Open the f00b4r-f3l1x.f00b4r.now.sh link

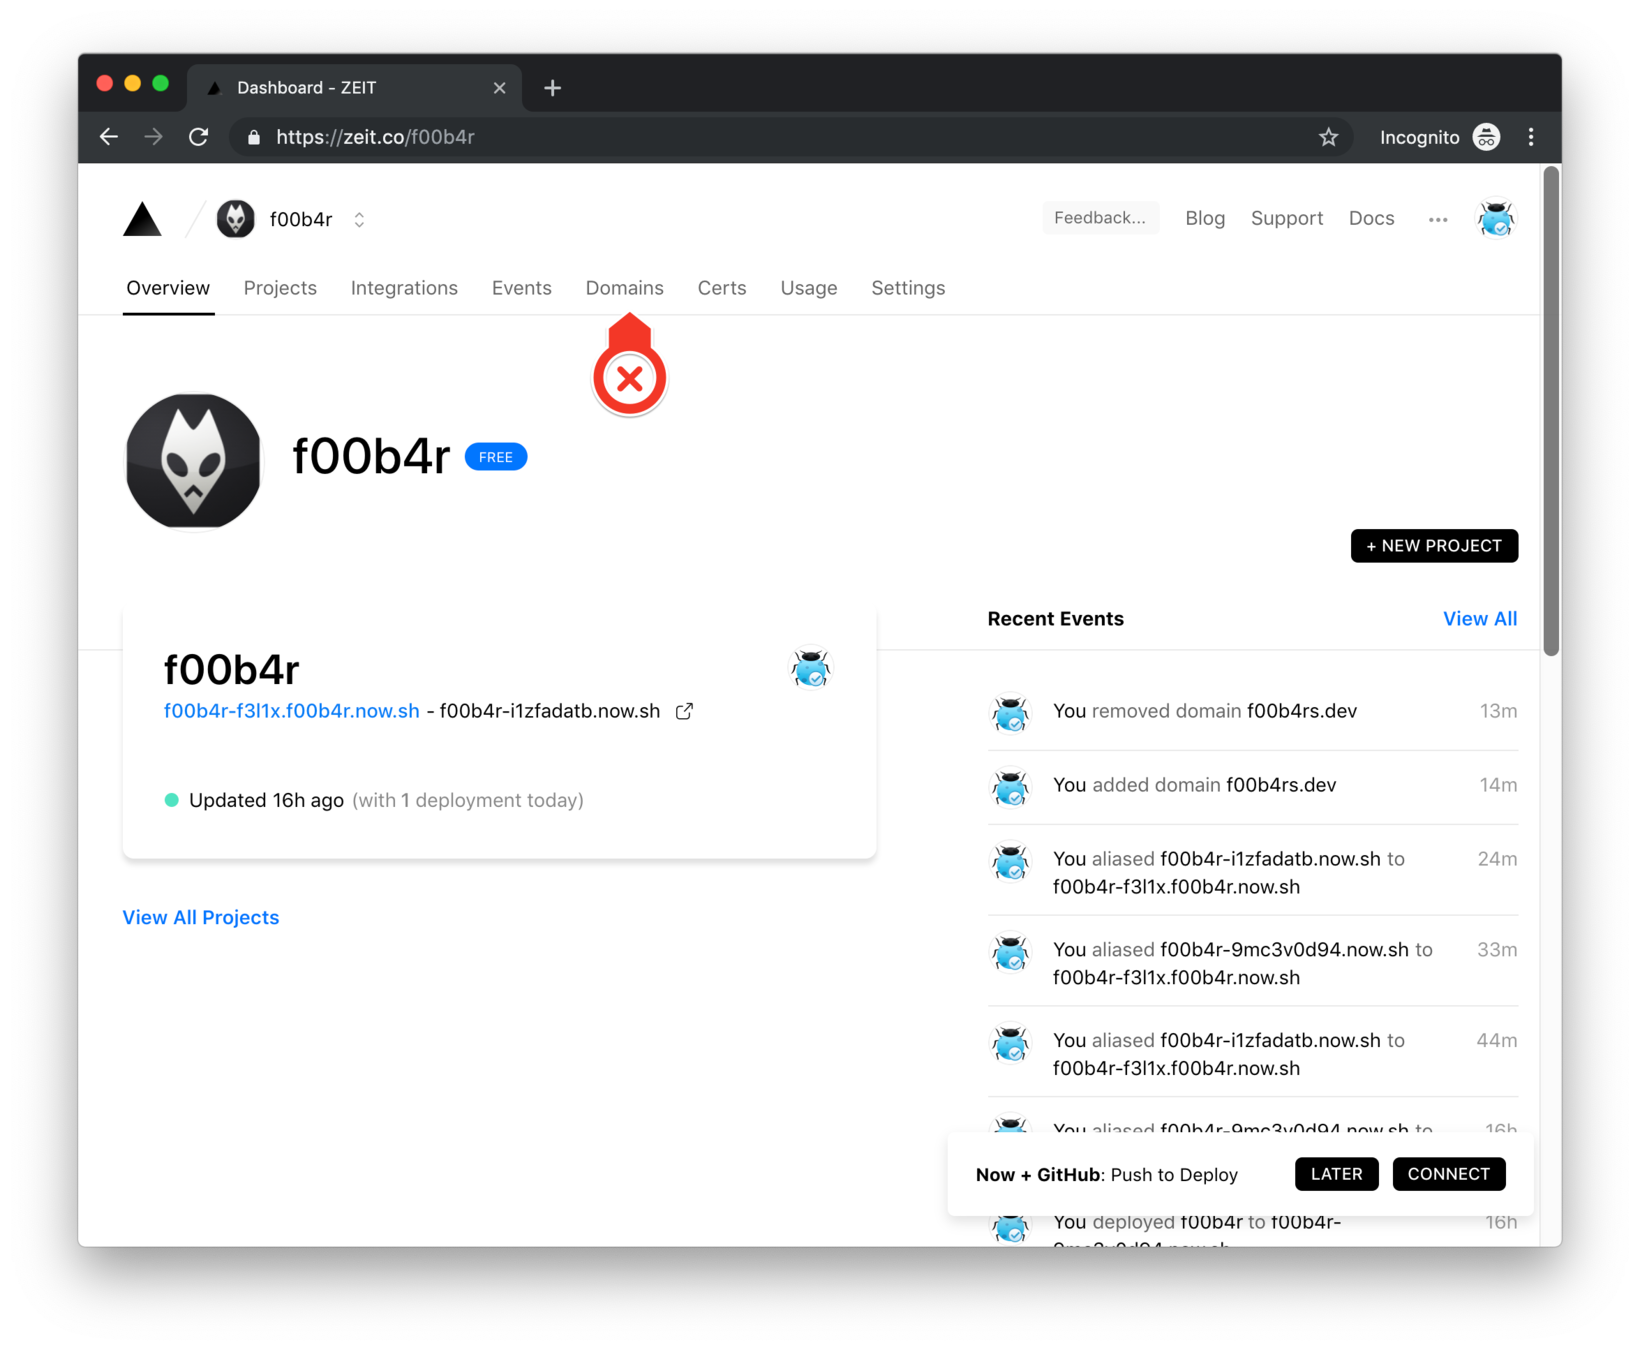coord(291,711)
